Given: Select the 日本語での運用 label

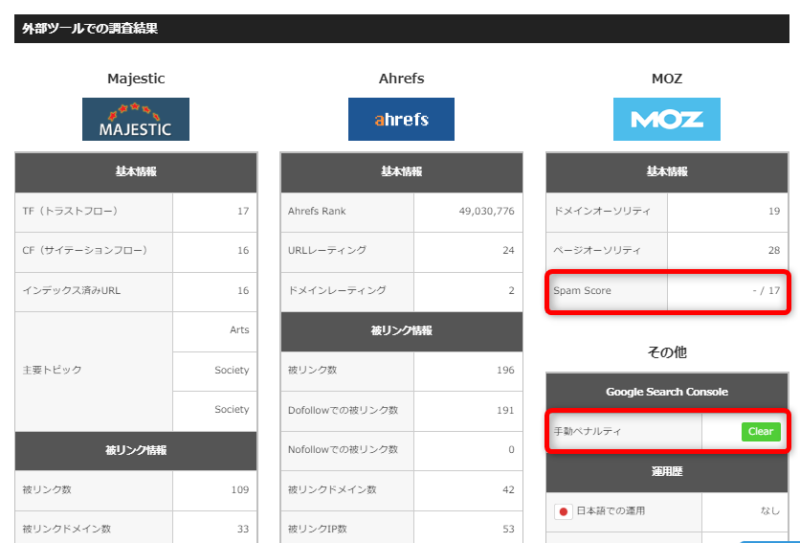Looking at the screenshot, I should pos(611,511).
